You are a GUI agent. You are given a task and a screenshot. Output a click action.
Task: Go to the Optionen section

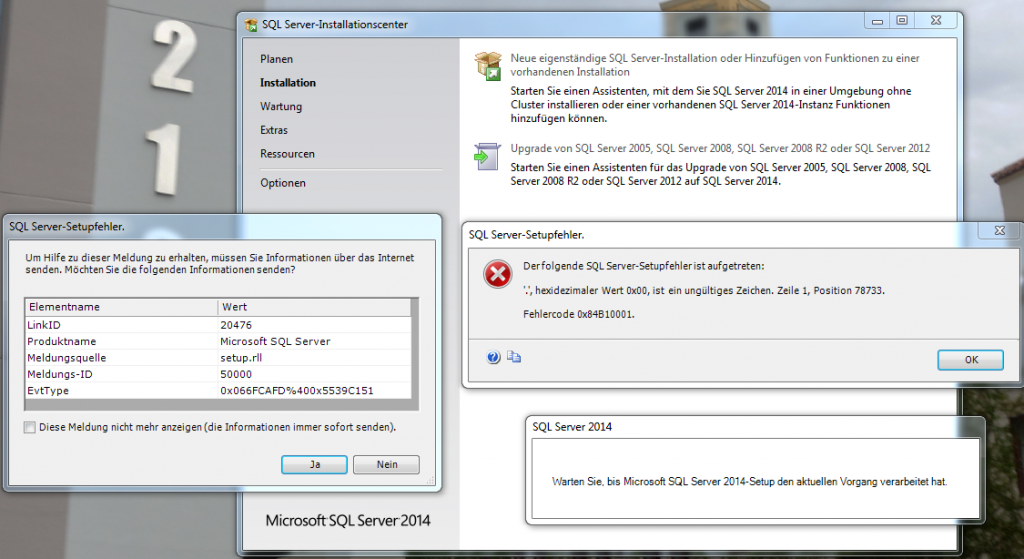[283, 183]
